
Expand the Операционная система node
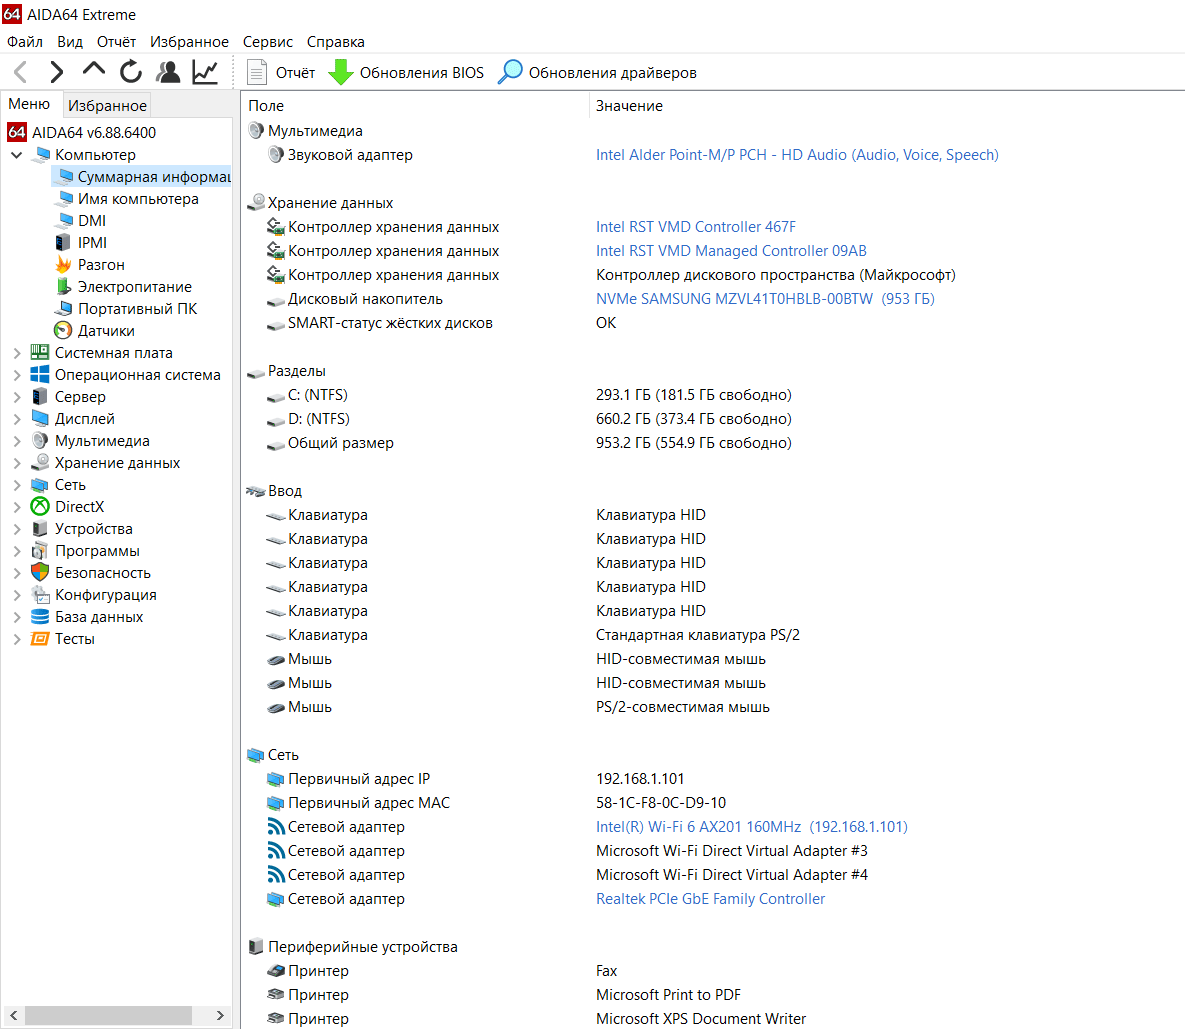pyautogui.click(x=17, y=375)
